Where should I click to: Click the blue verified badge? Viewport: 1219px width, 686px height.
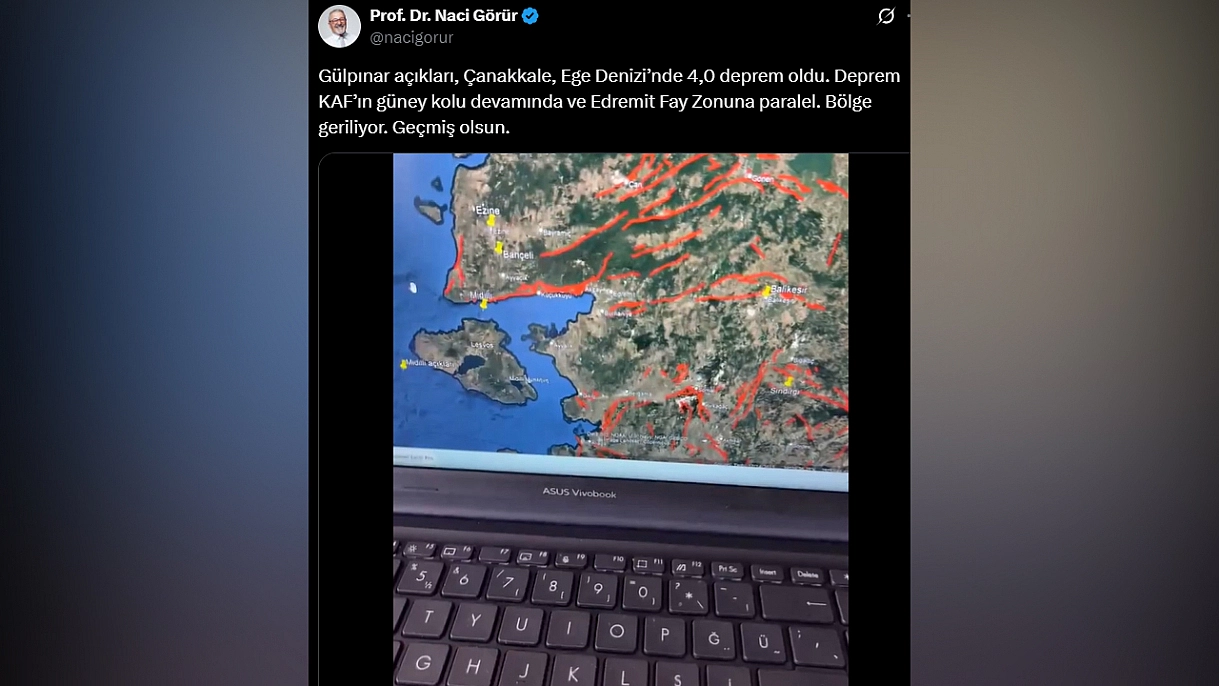(530, 16)
